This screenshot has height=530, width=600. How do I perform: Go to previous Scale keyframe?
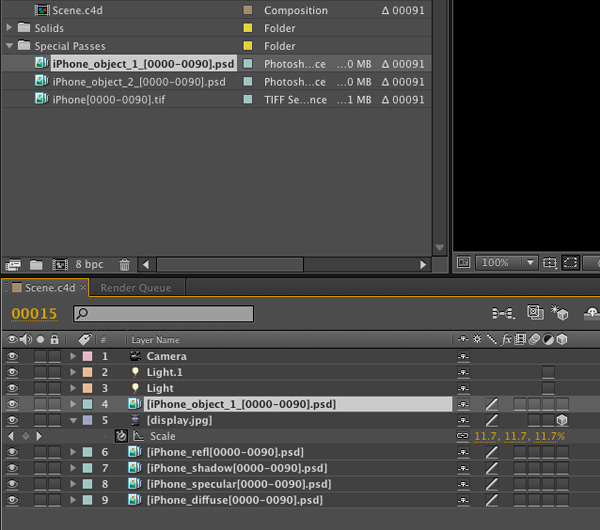pos(11,436)
